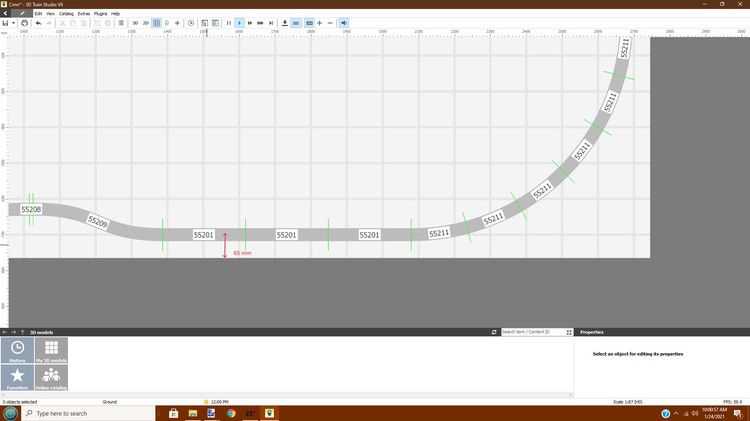Click the Cut scissors icon
Screen dimensions: 750x421
62,23
